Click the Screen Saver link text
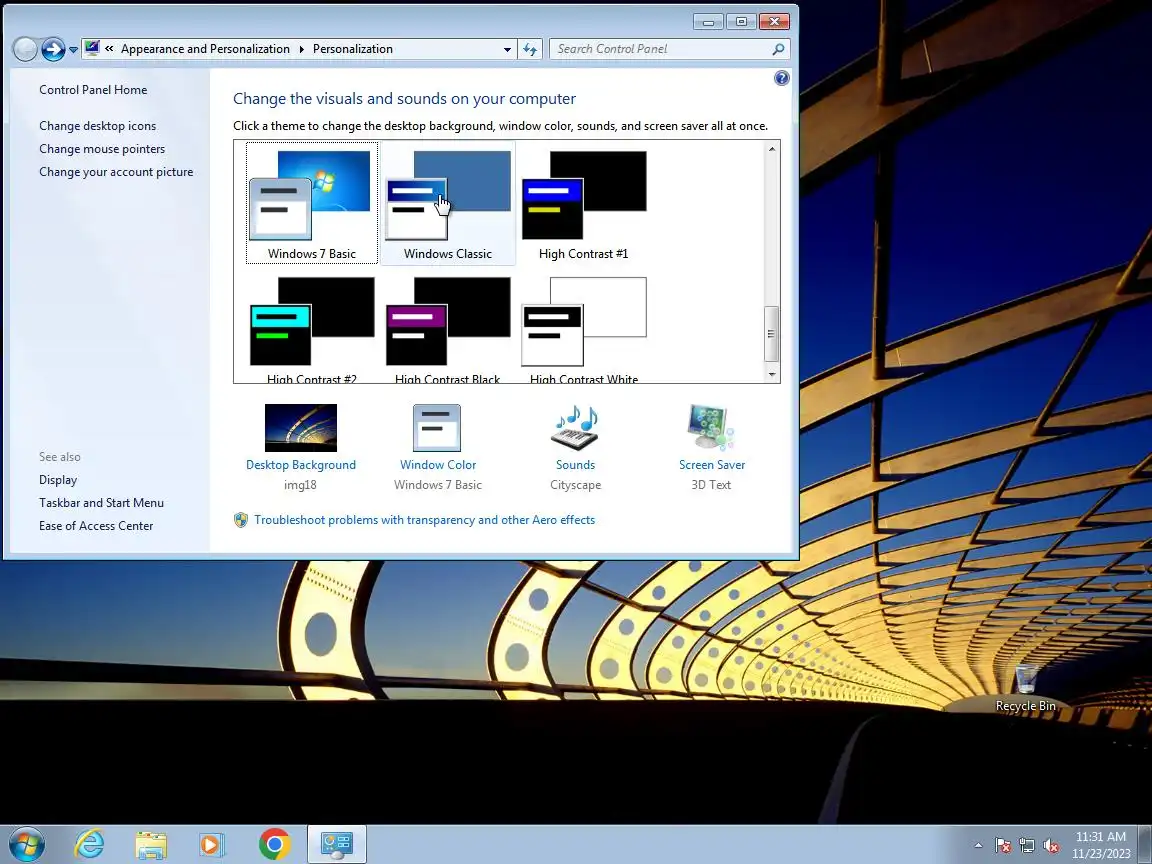1152x864 pixels. coord(712,464)
